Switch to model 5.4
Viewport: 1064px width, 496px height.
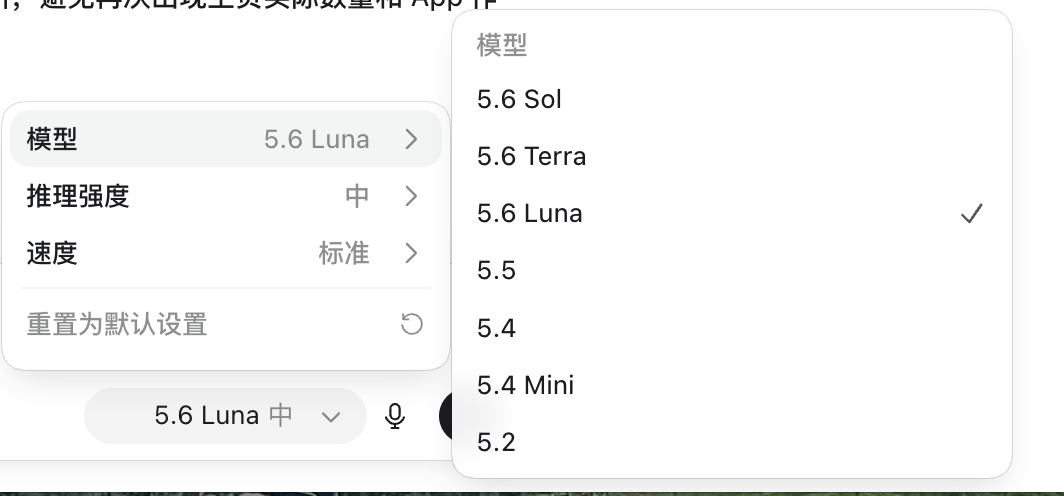pyautogui.click(x=732, y=328)
